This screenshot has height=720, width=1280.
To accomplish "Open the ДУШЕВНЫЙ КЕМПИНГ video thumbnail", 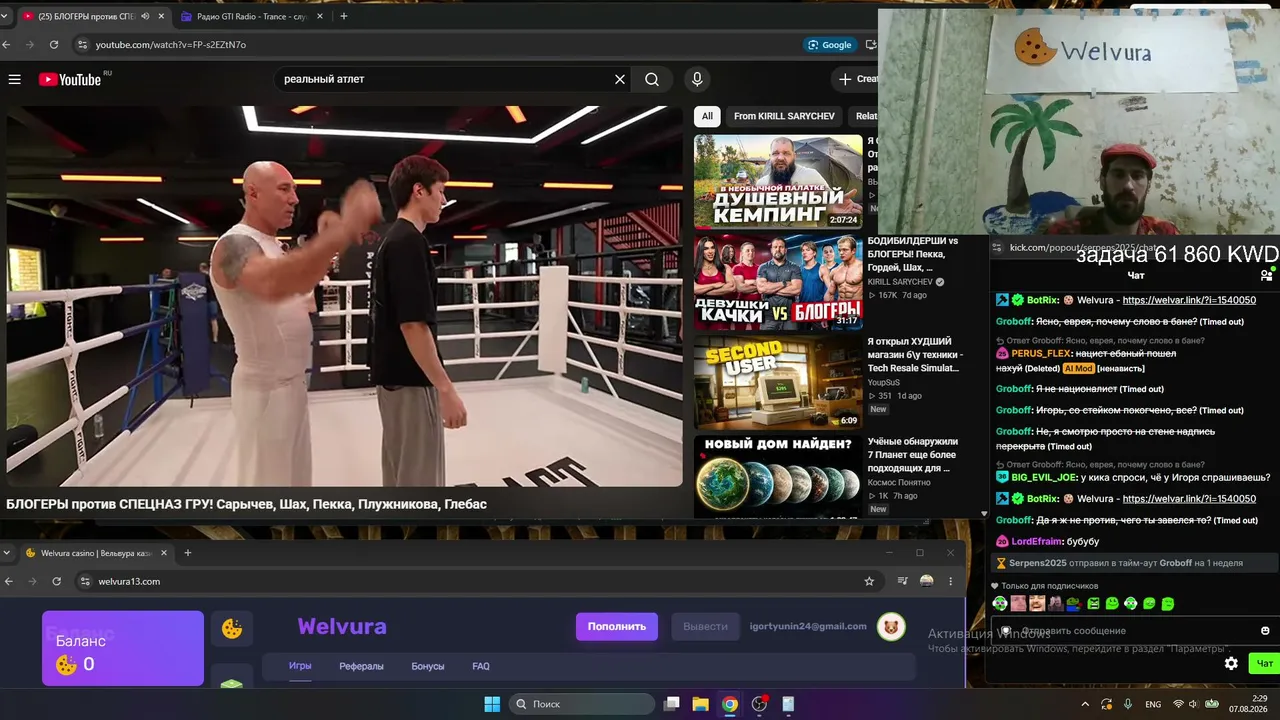I will pyautogui.click(x=778, y=182).
